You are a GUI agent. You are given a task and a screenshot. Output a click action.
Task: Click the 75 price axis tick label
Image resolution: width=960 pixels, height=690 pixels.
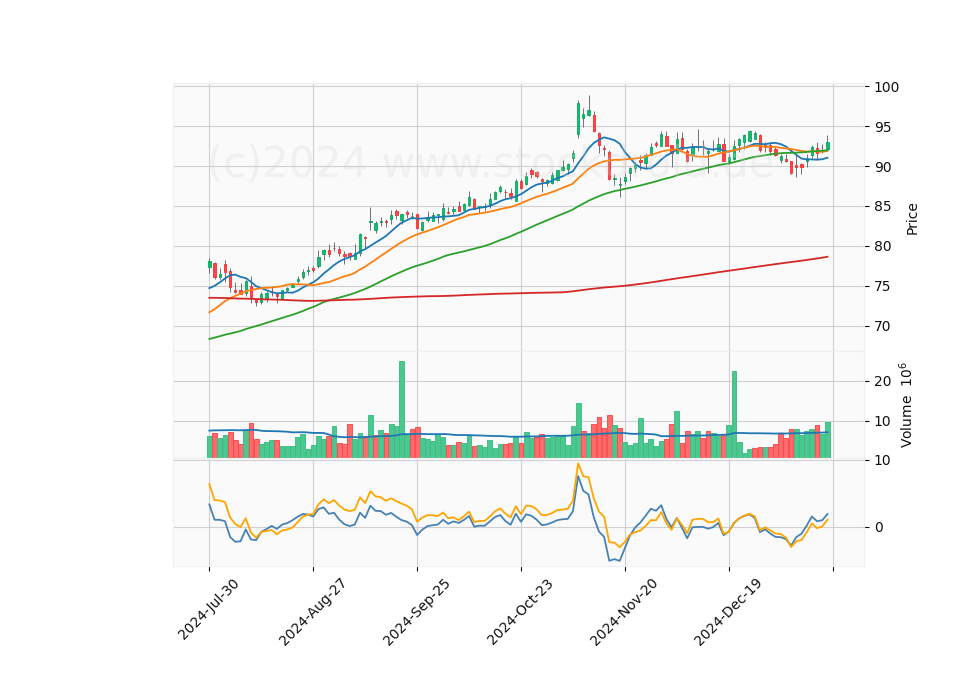coord(882,287)
